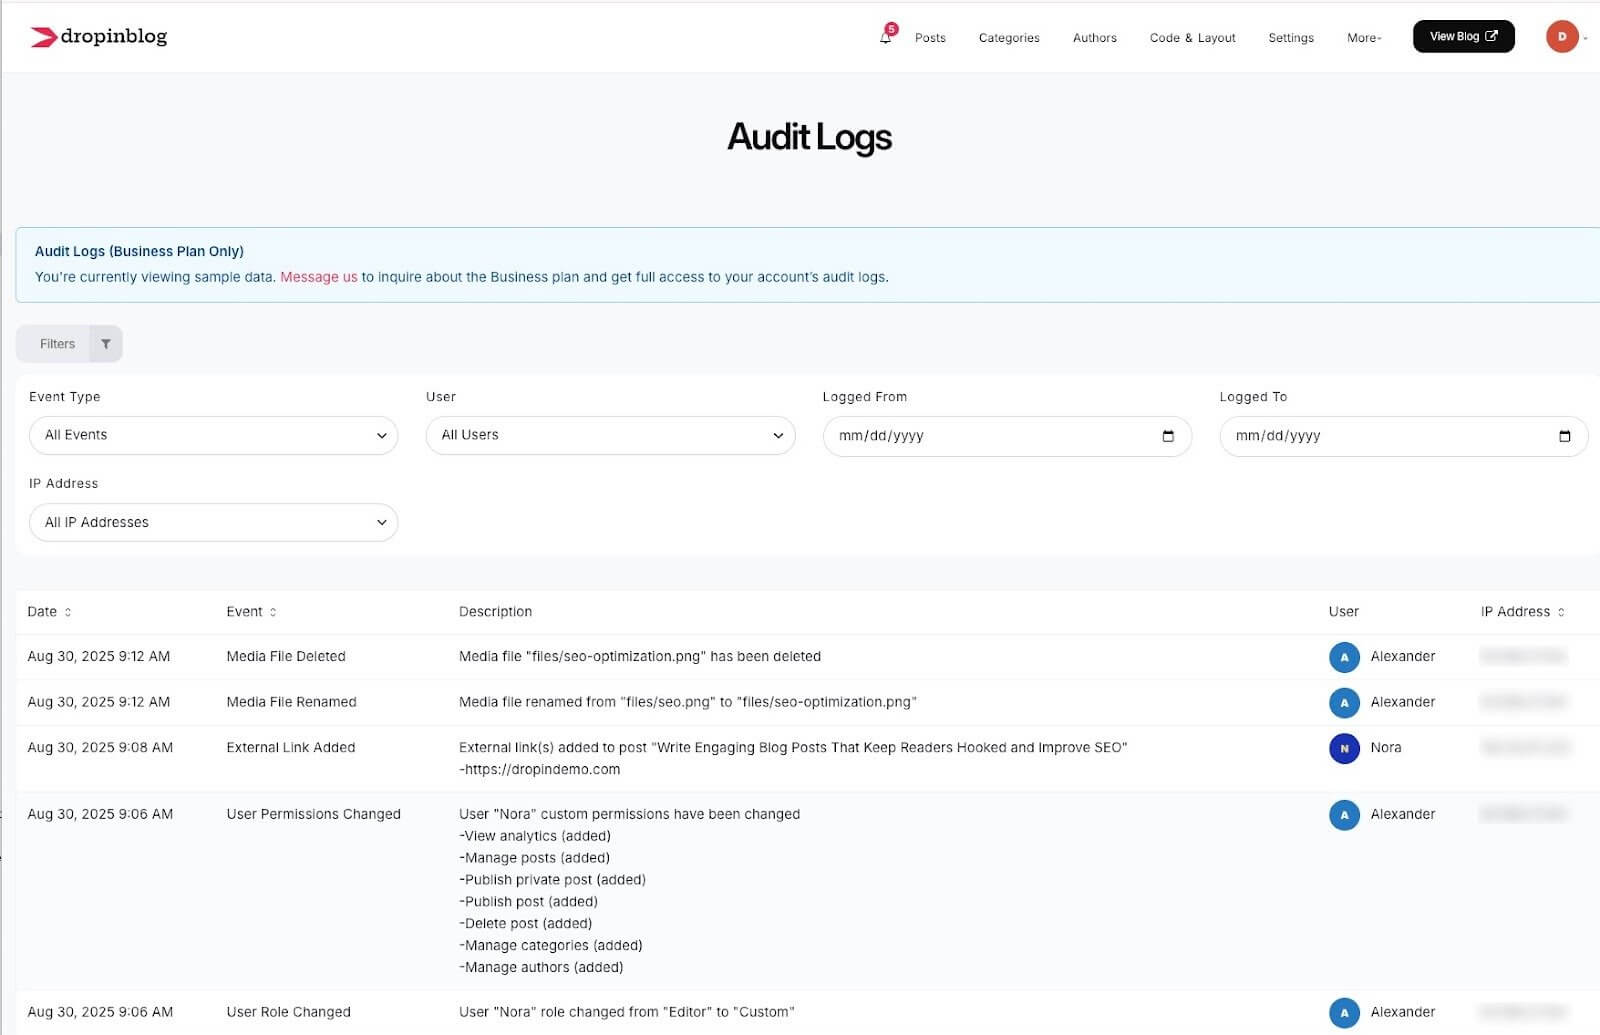Open the calendar picker for Logged From
This screenshot has height=1035, width=1600.
pos(1168,435)
